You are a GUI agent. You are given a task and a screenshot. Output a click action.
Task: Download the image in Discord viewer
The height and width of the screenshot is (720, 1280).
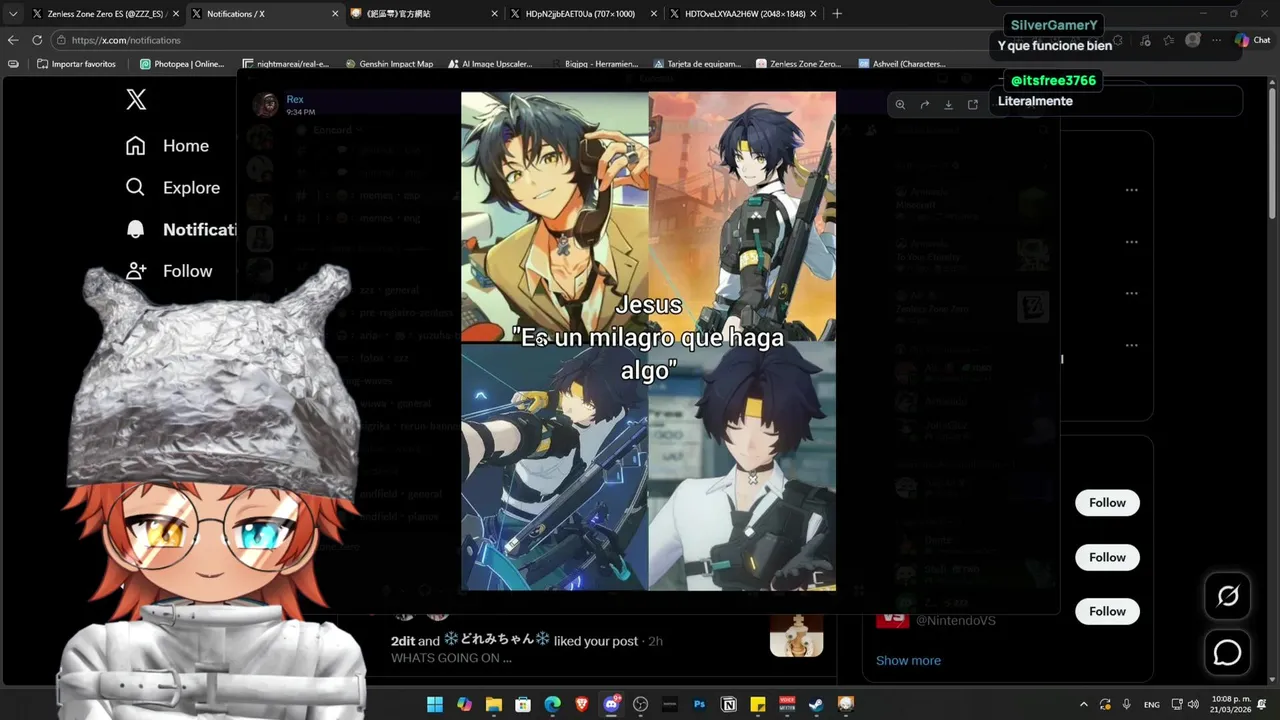949,104
